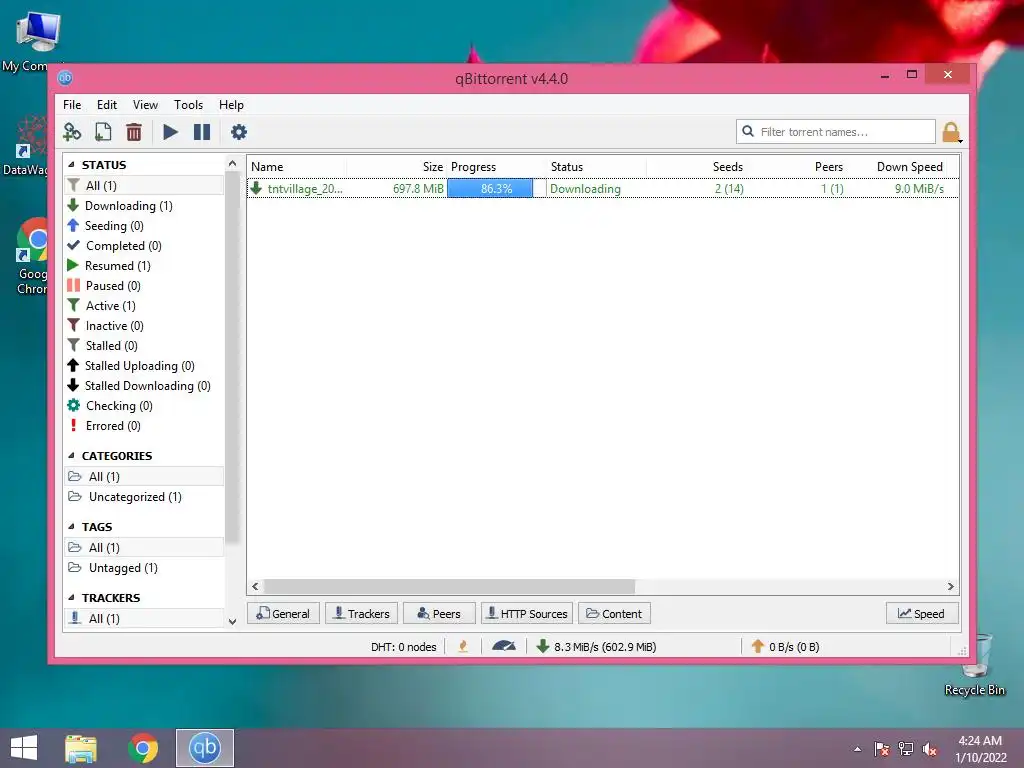Open the Tools menu
Viewport: 1024px width, 768px height.
[x=188, y=104]
